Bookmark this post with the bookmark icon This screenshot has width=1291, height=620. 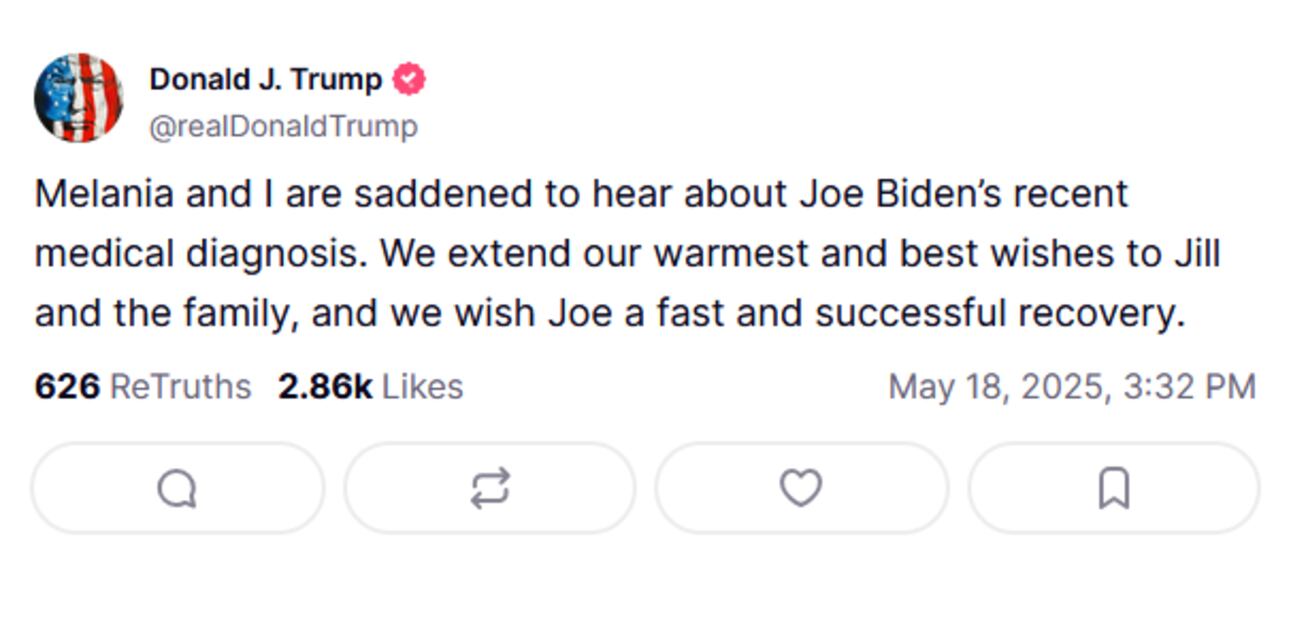(1113, 489)
